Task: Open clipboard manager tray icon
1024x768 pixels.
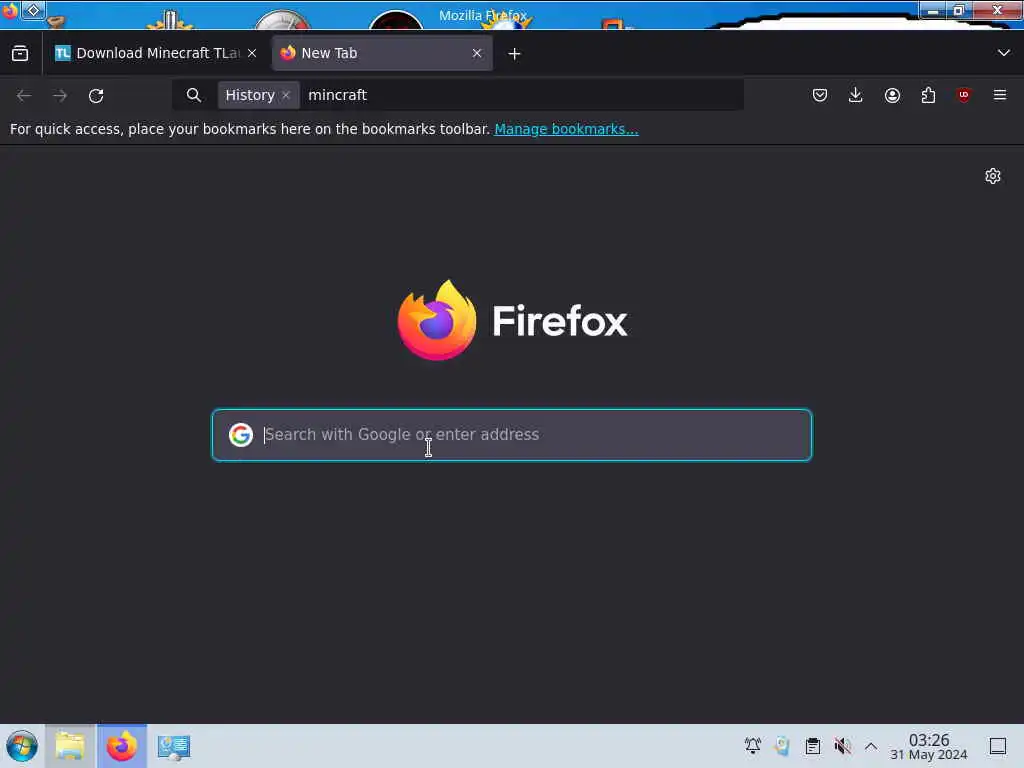Action: (812, 746)
